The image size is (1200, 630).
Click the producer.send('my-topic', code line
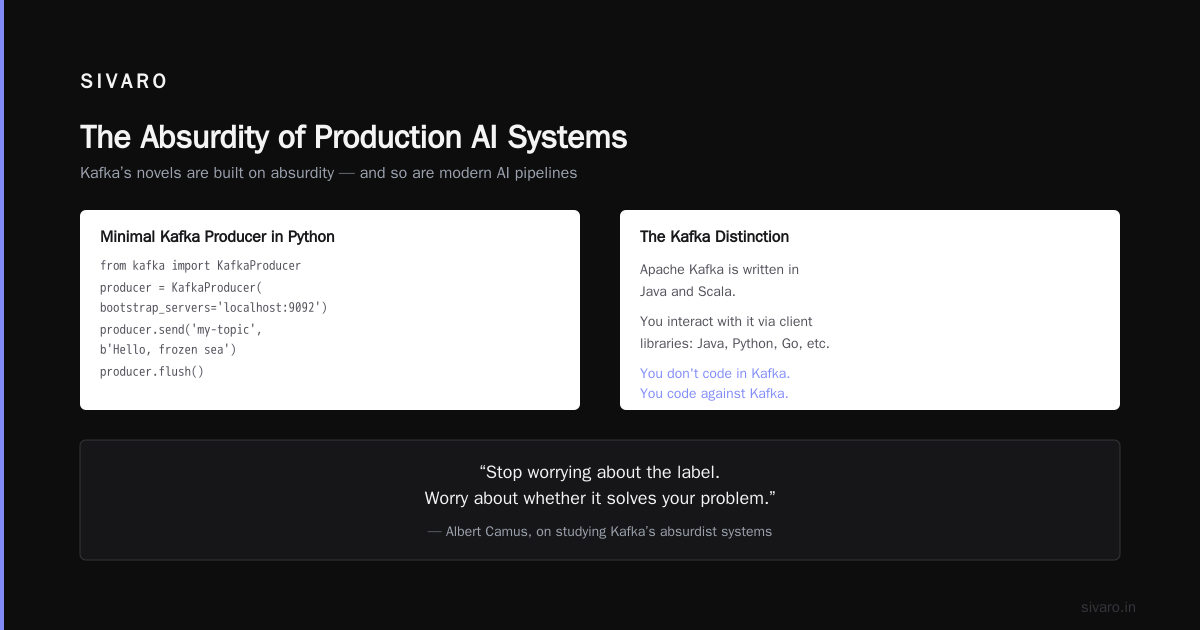pos(181,329)
